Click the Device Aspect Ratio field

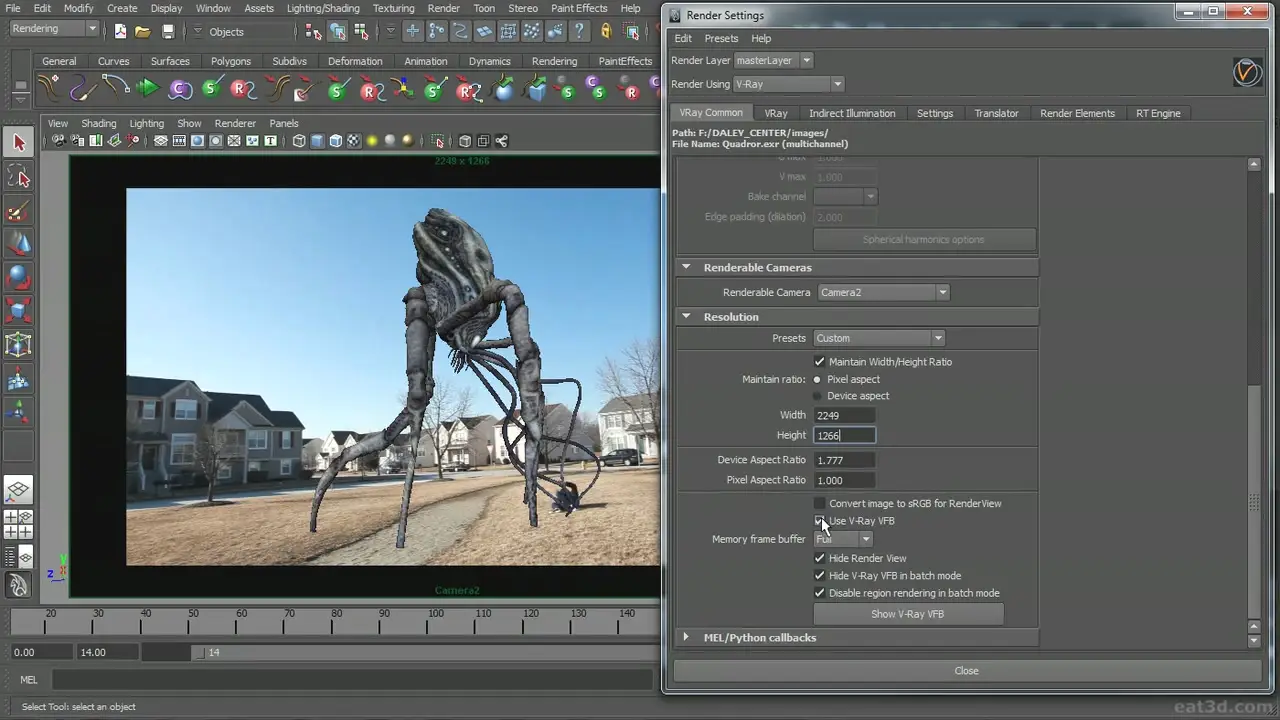[x=844, y=460]
